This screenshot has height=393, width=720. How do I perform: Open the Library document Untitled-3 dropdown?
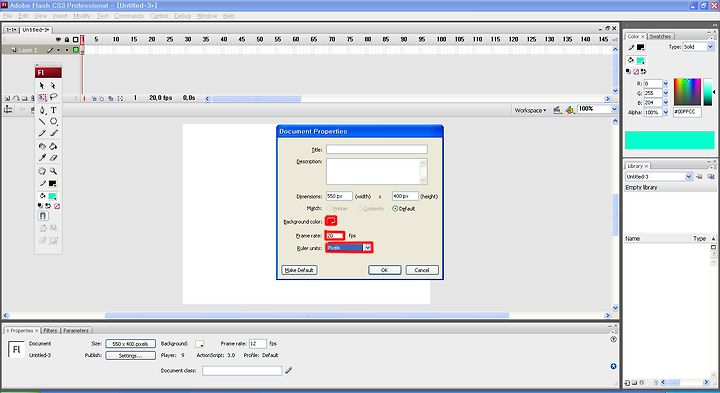(688, 177)
